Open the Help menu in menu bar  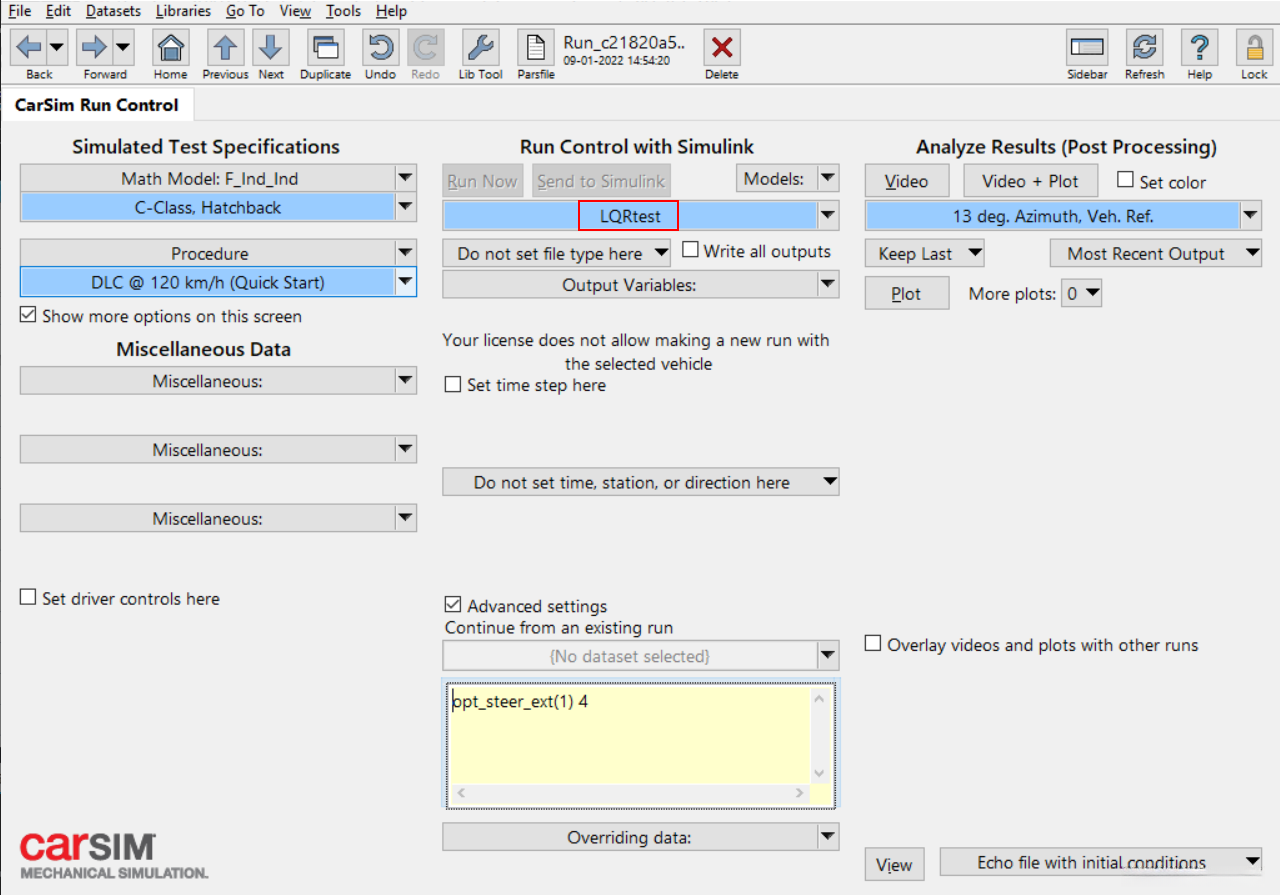(x=391, y=11)
